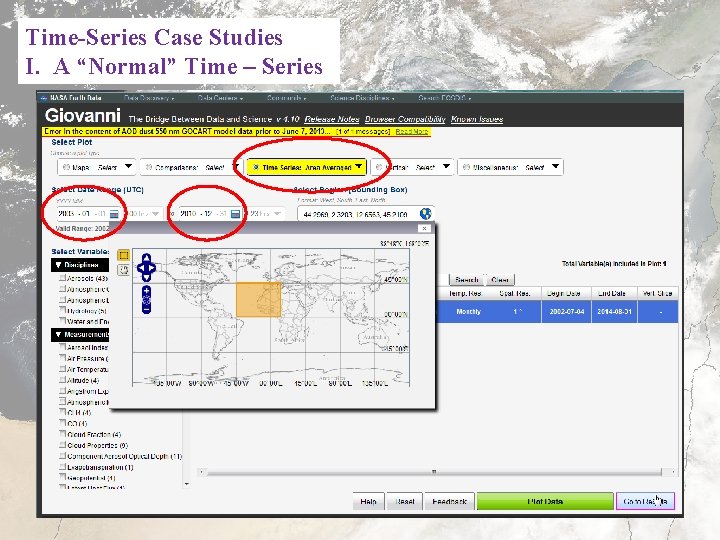The width and height of the screenshot is (720, 540).
Task: Click the Go to Results button
Action: coord(645,501)
